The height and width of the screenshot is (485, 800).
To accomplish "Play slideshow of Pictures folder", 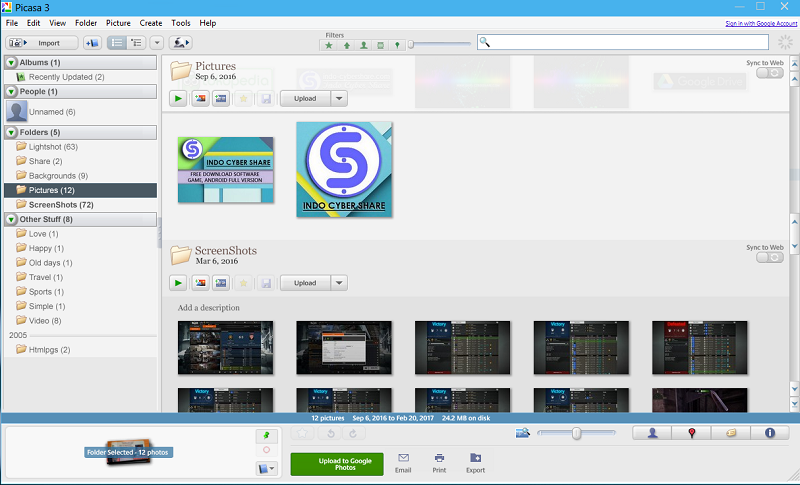I will tap(178, 98).
